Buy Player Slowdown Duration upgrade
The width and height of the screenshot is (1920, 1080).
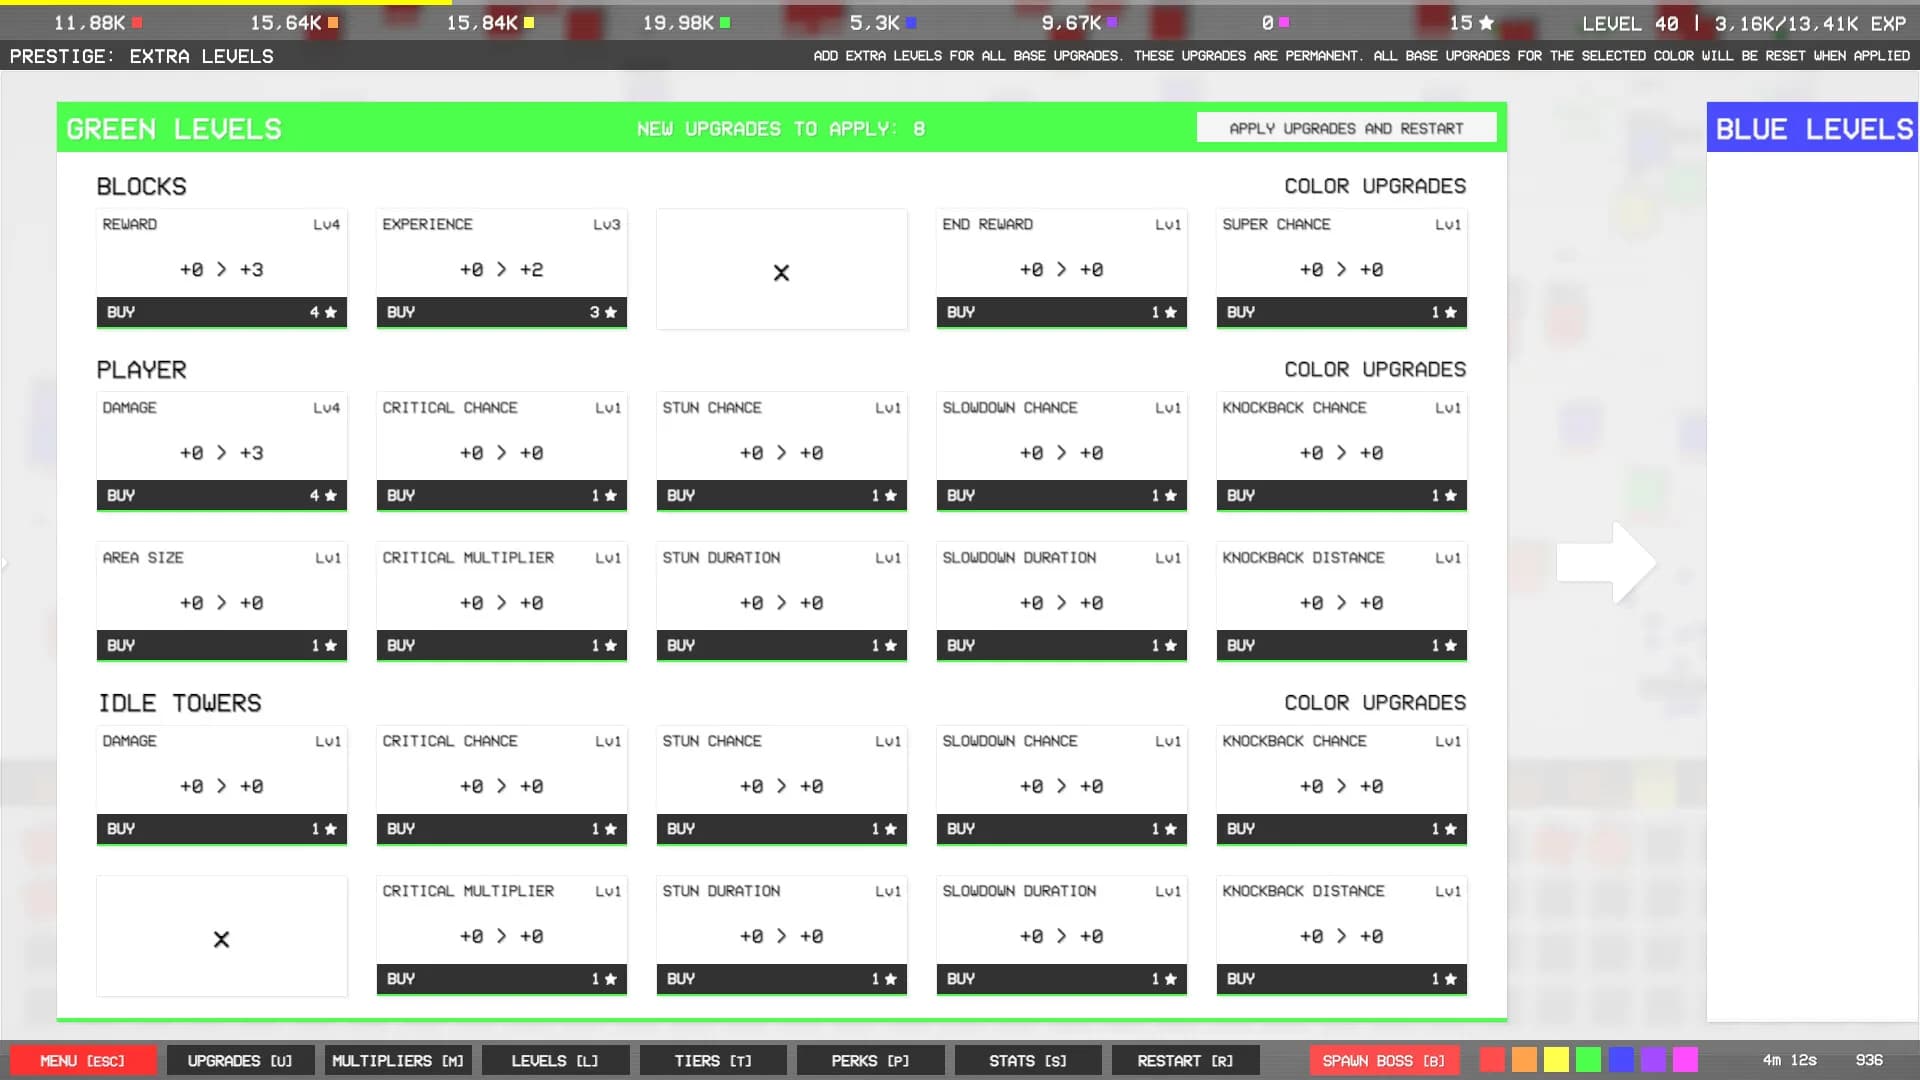point(1061,645)
